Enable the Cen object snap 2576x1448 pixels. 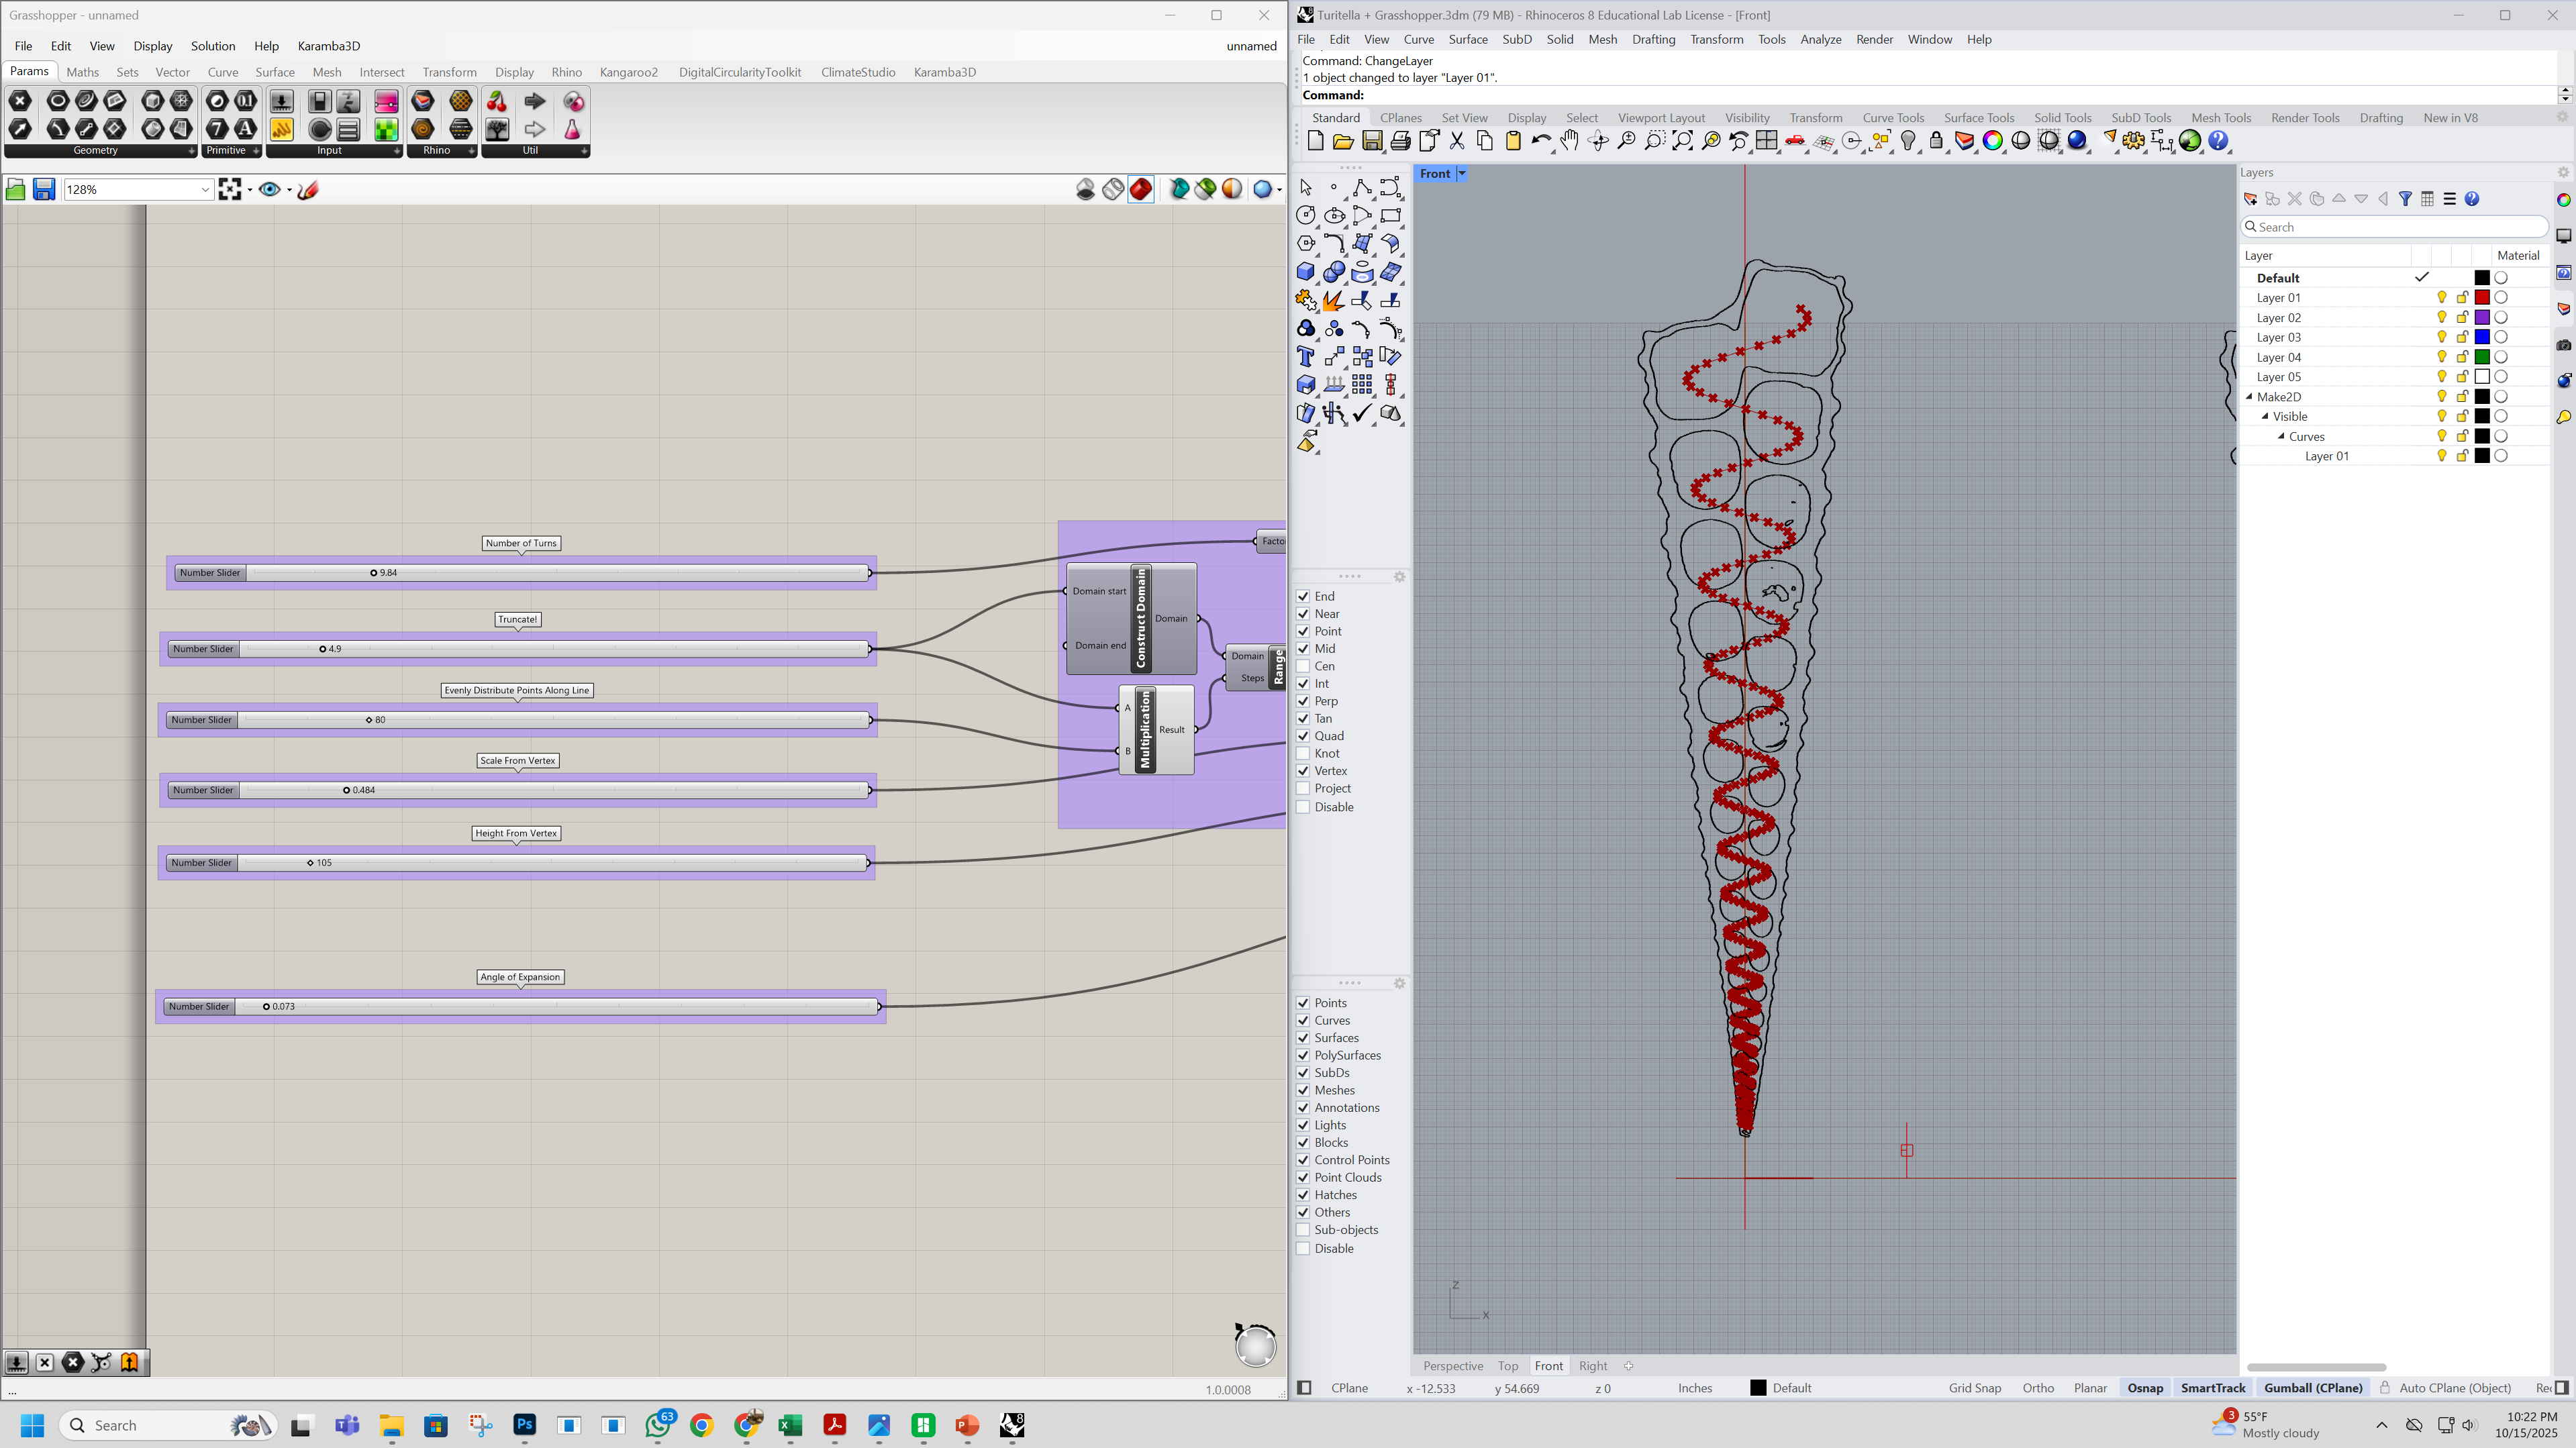pyautogui.click(x=1303, y=666)
